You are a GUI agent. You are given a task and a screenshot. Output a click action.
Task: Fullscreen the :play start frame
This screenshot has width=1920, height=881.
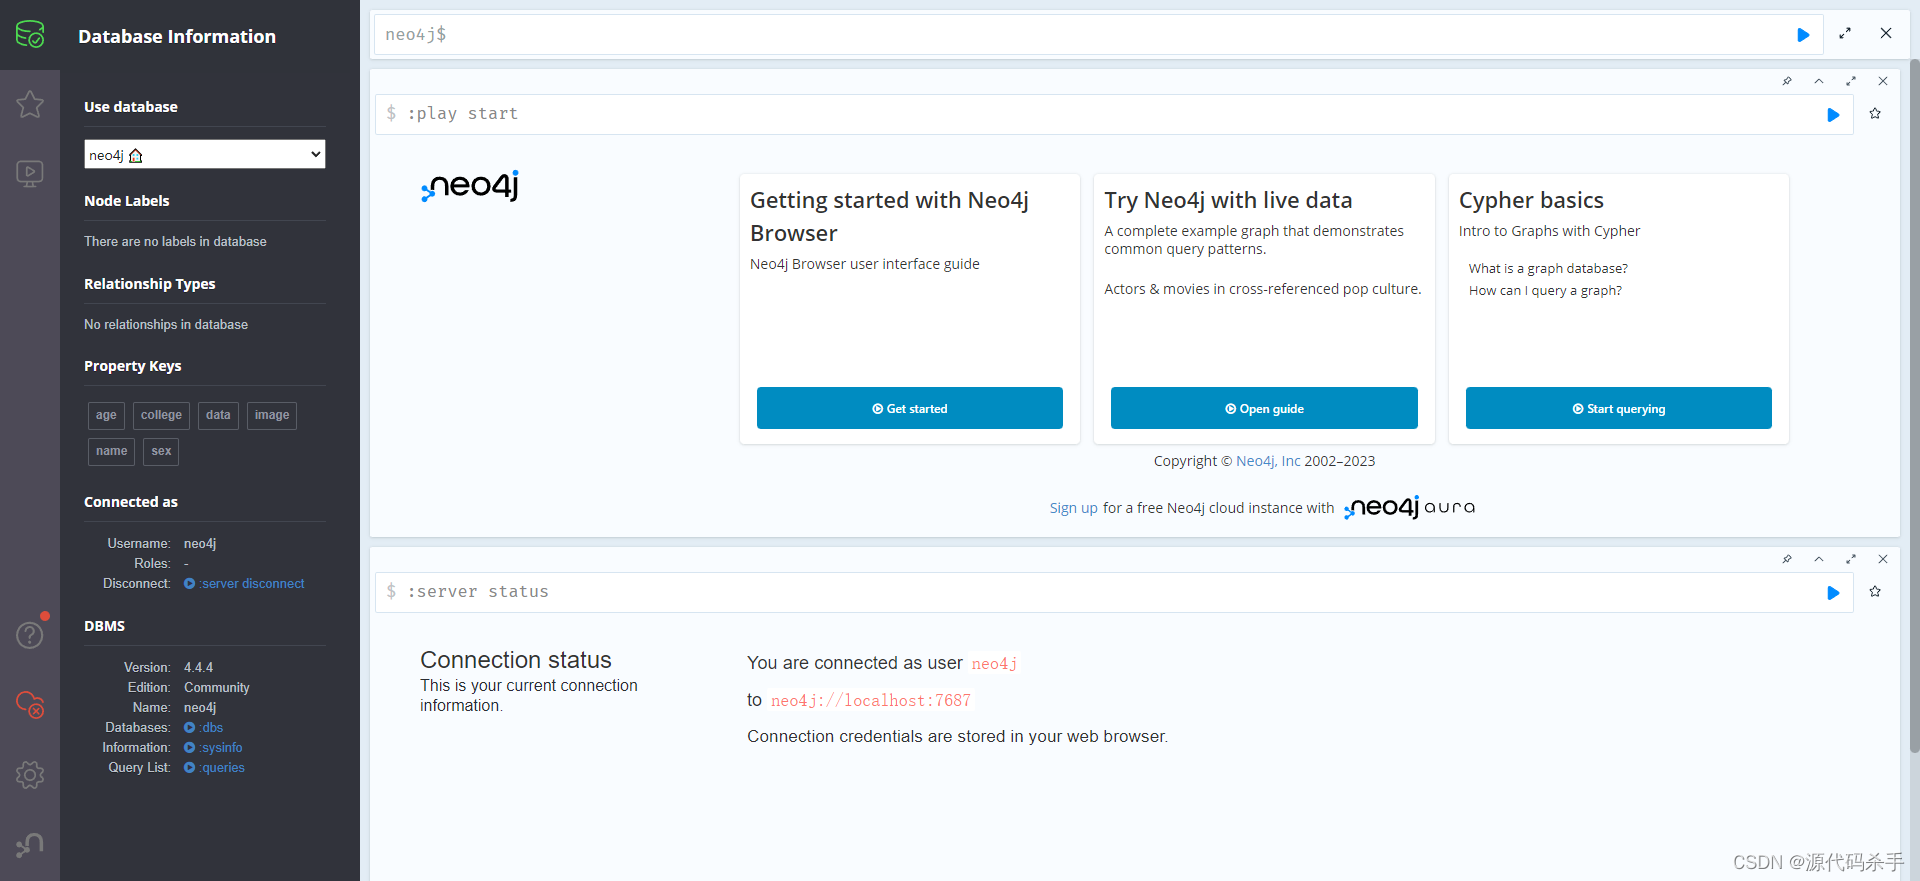tap(1851, 81)
